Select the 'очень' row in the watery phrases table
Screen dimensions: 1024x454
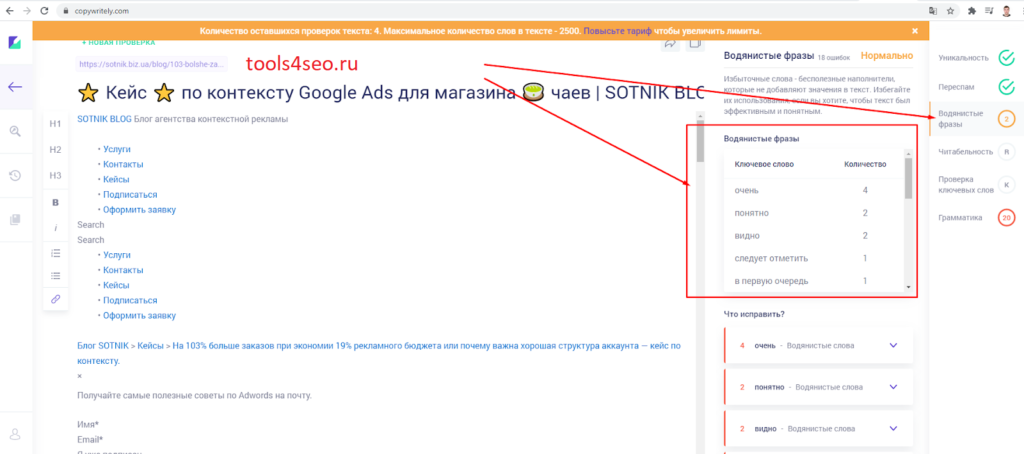(814, 190)
